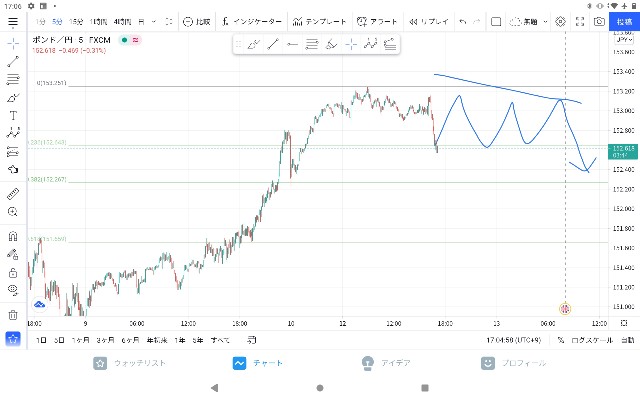The height and width of the screenshot is (400, 640).
Task: Select the すべて date range
Action: 220,340
